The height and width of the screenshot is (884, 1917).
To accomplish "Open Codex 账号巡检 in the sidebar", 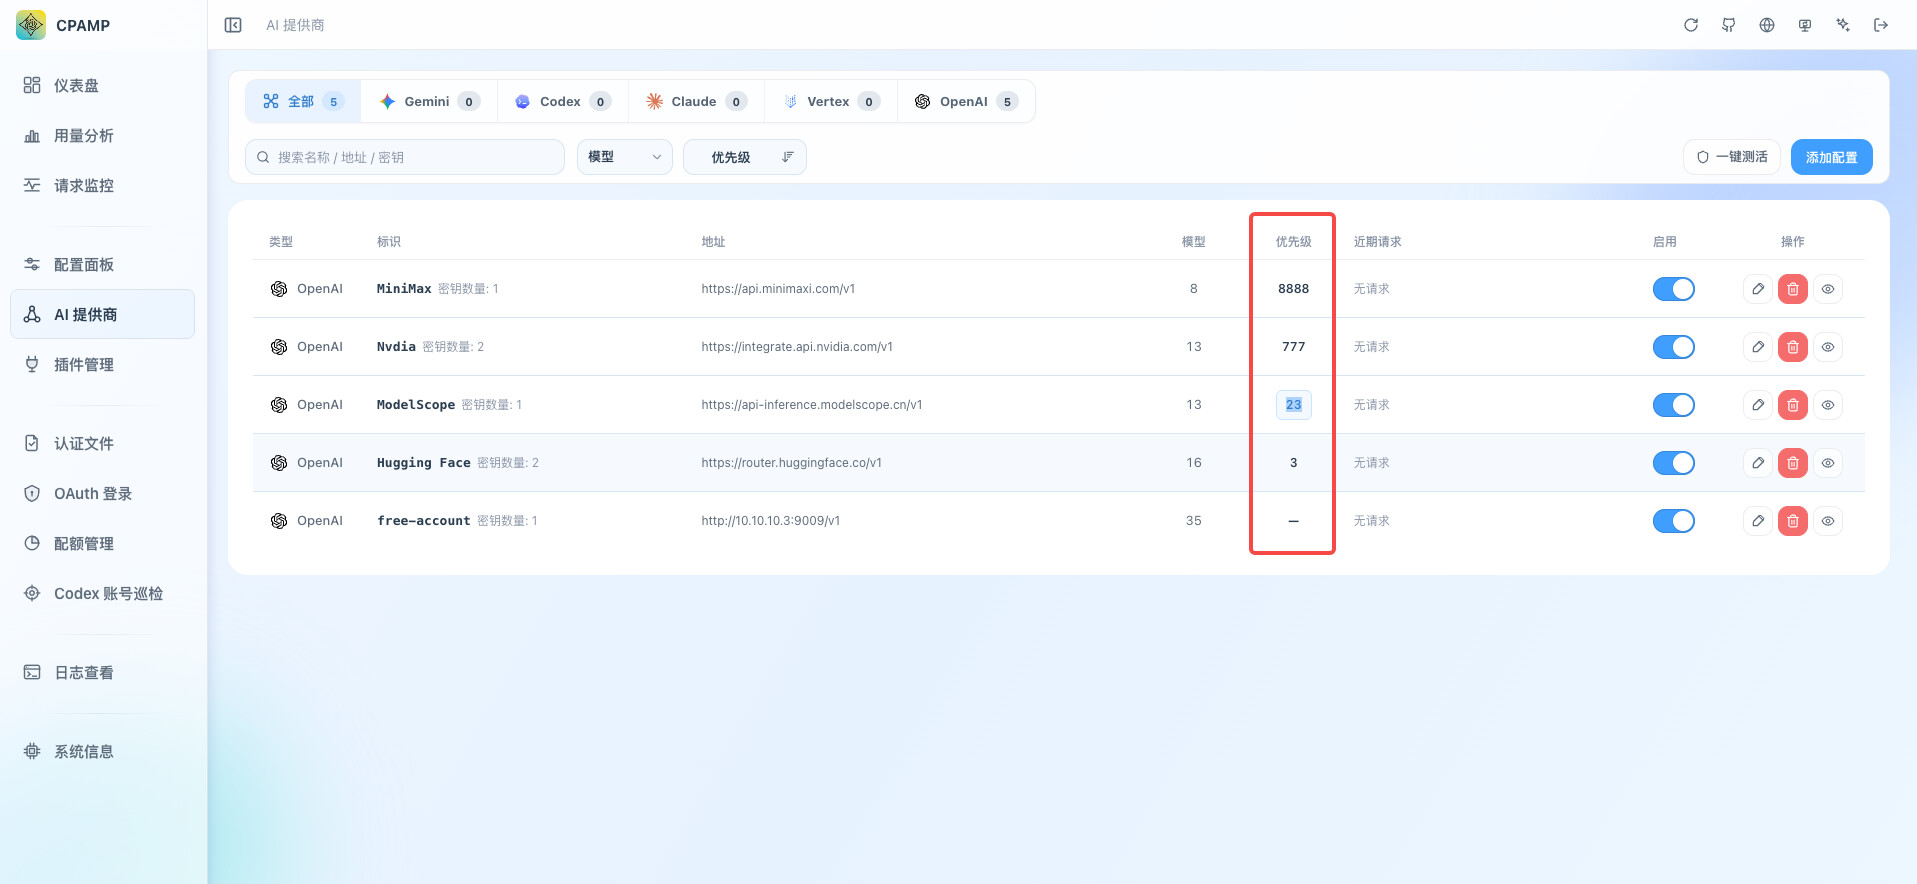I will [102, 593].
